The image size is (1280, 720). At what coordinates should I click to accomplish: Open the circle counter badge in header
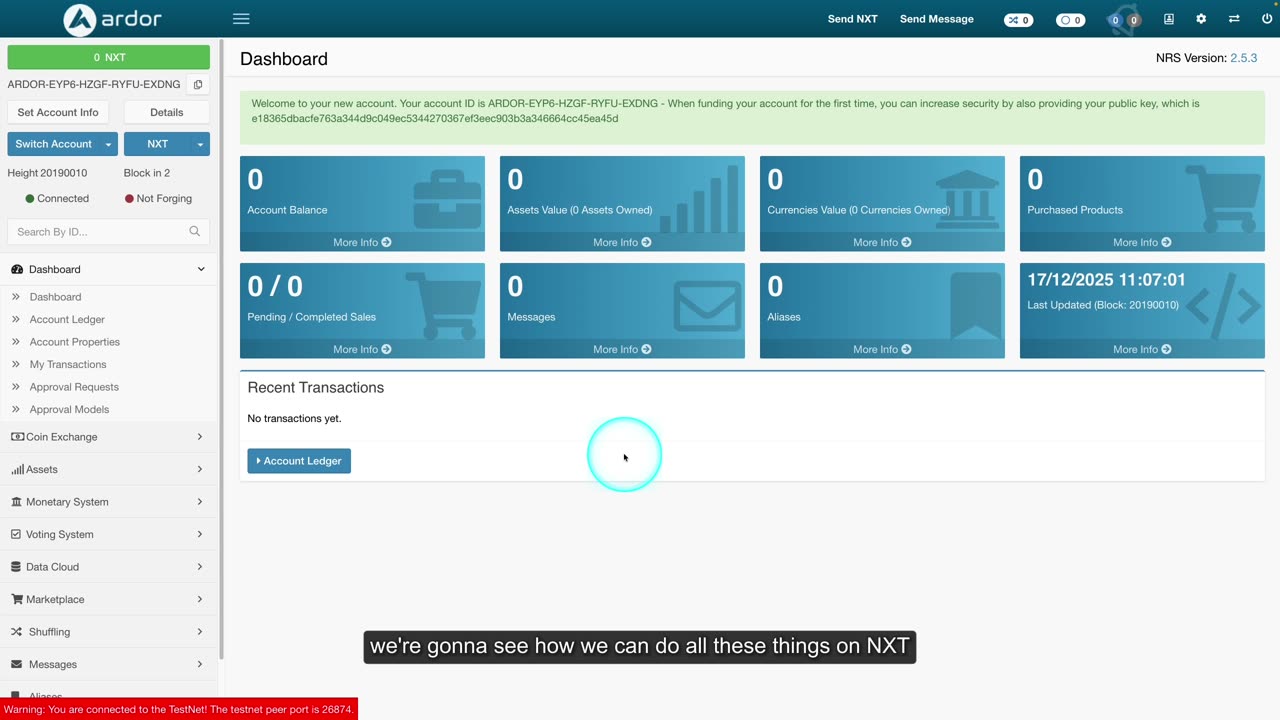[x=1071, y=20]
